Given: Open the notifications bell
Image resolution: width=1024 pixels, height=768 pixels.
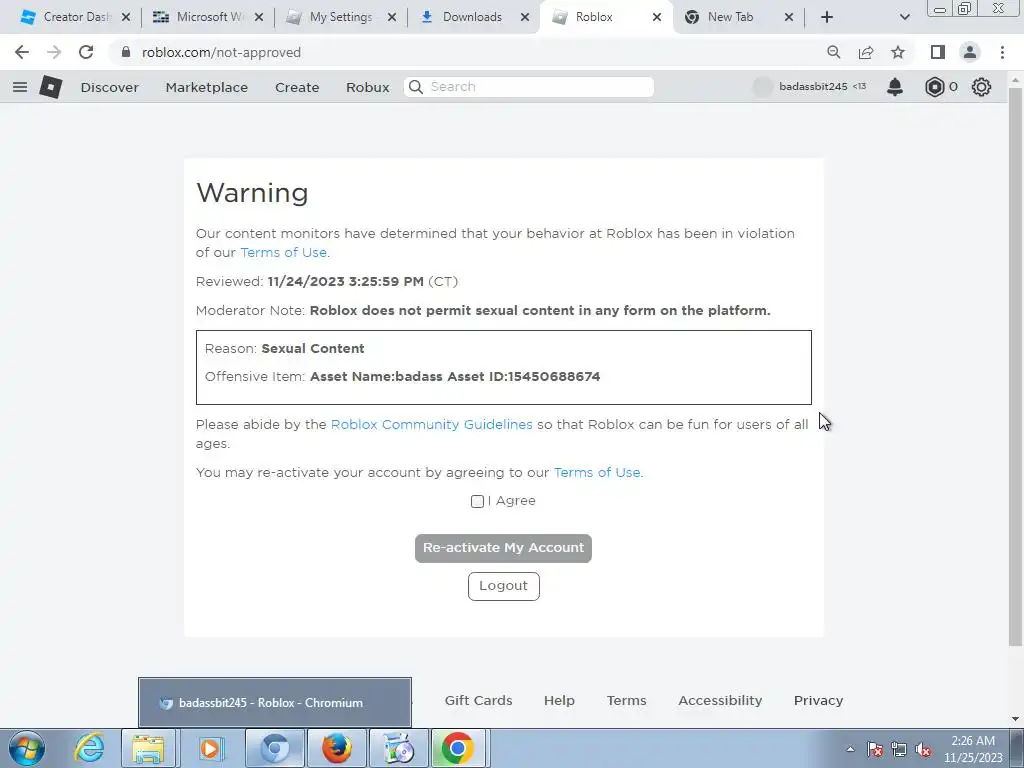Looking at the screenshot, I should tap(895, 87).
